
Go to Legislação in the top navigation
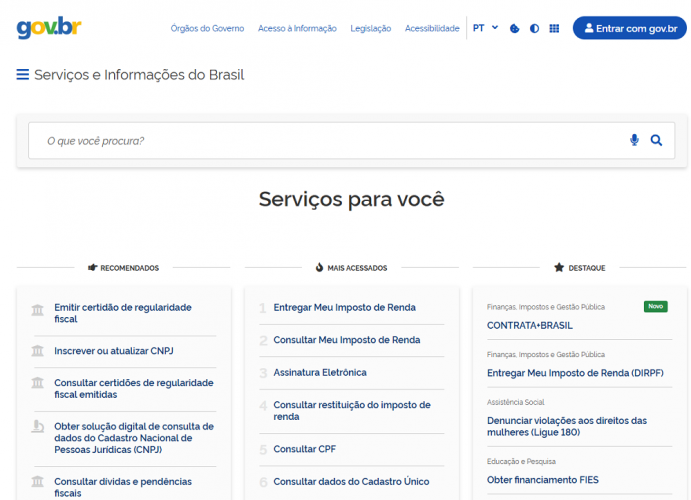(x=371, y=29)
